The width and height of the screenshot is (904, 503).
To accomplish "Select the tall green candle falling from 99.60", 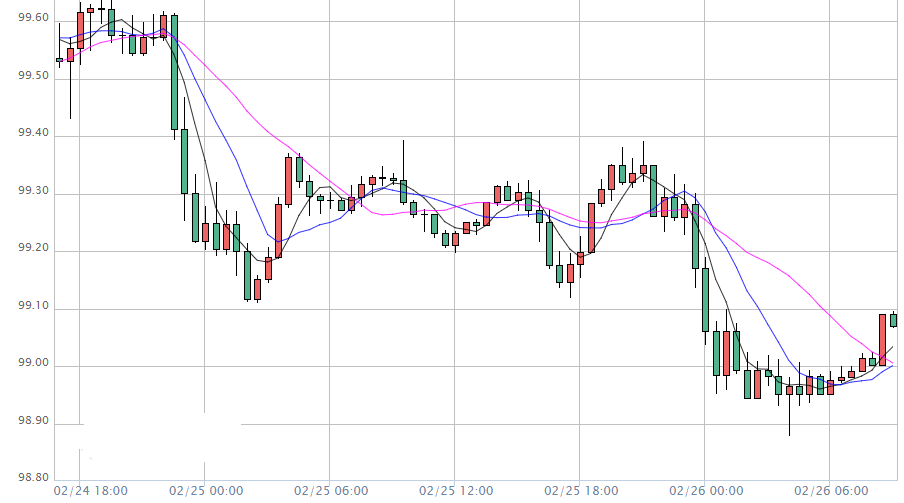I will (x=174, y=72).
